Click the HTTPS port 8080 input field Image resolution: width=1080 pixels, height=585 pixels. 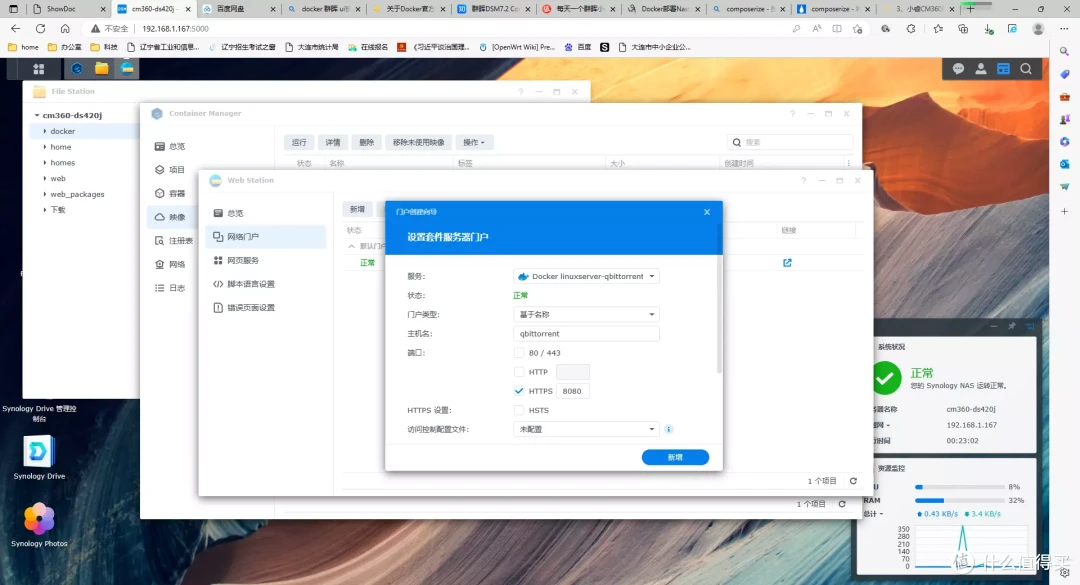[572, 391]
